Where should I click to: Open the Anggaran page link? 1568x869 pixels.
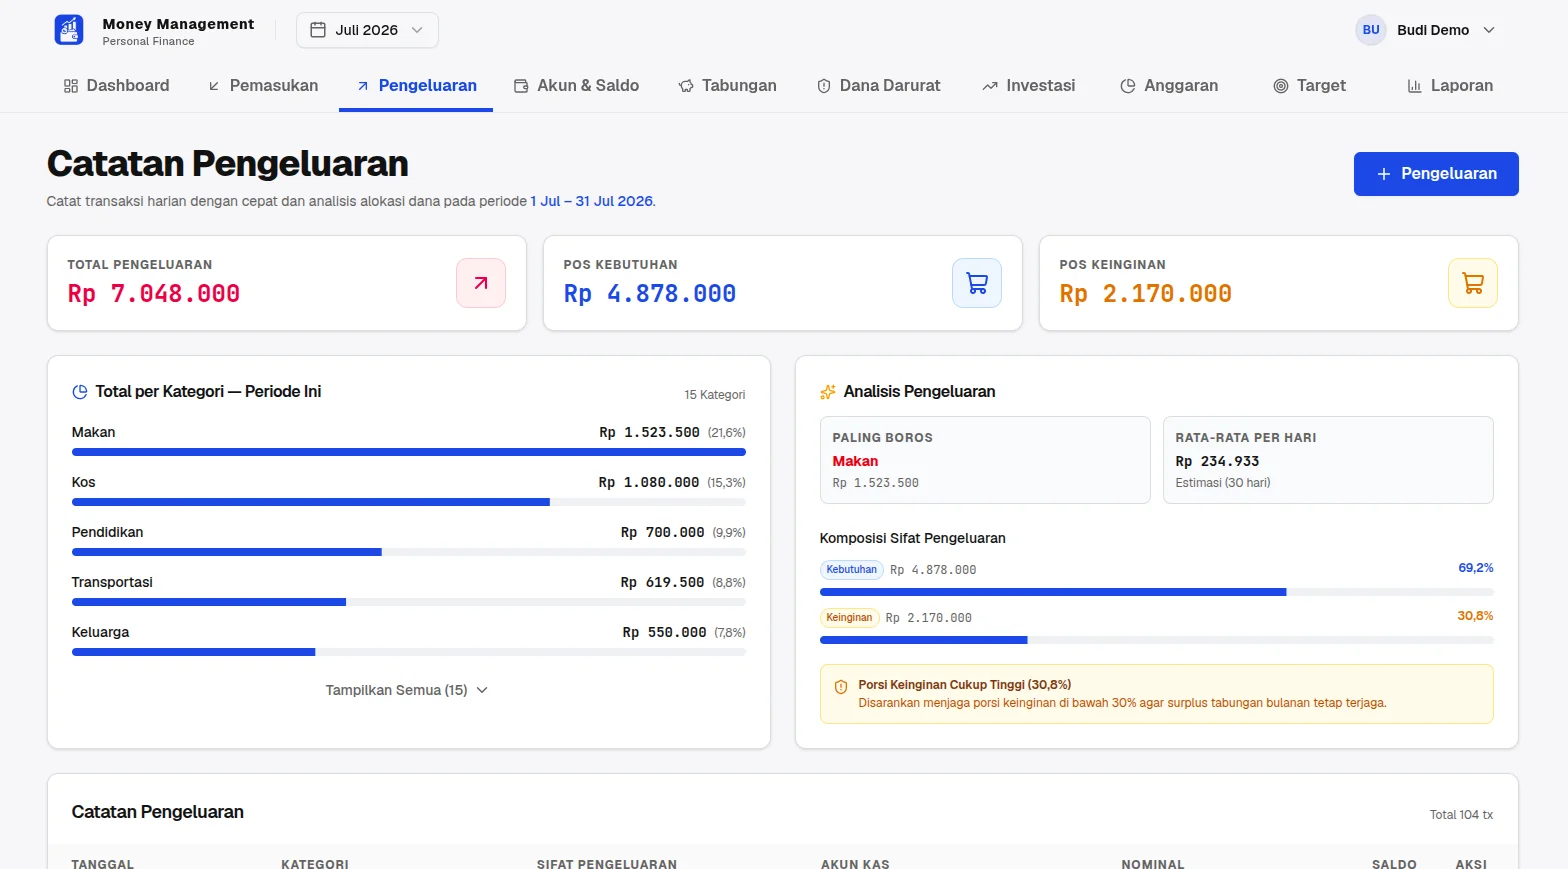[1169, 86]
